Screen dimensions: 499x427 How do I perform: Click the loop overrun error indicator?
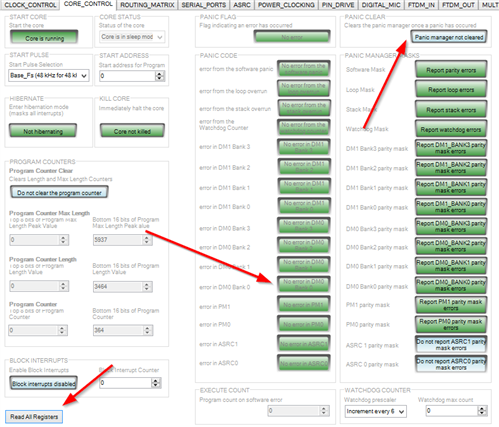(x=304, y=88)
